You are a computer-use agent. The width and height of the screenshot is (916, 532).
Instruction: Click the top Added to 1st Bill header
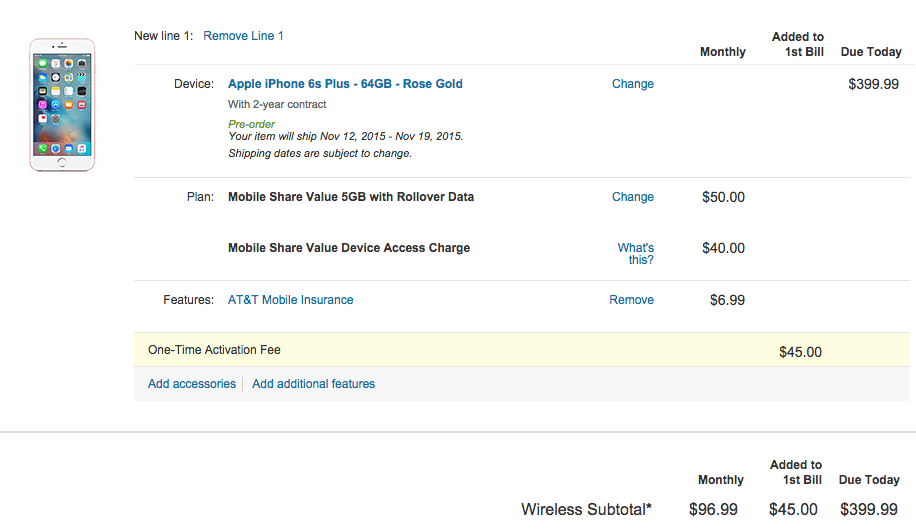[798, 44]
